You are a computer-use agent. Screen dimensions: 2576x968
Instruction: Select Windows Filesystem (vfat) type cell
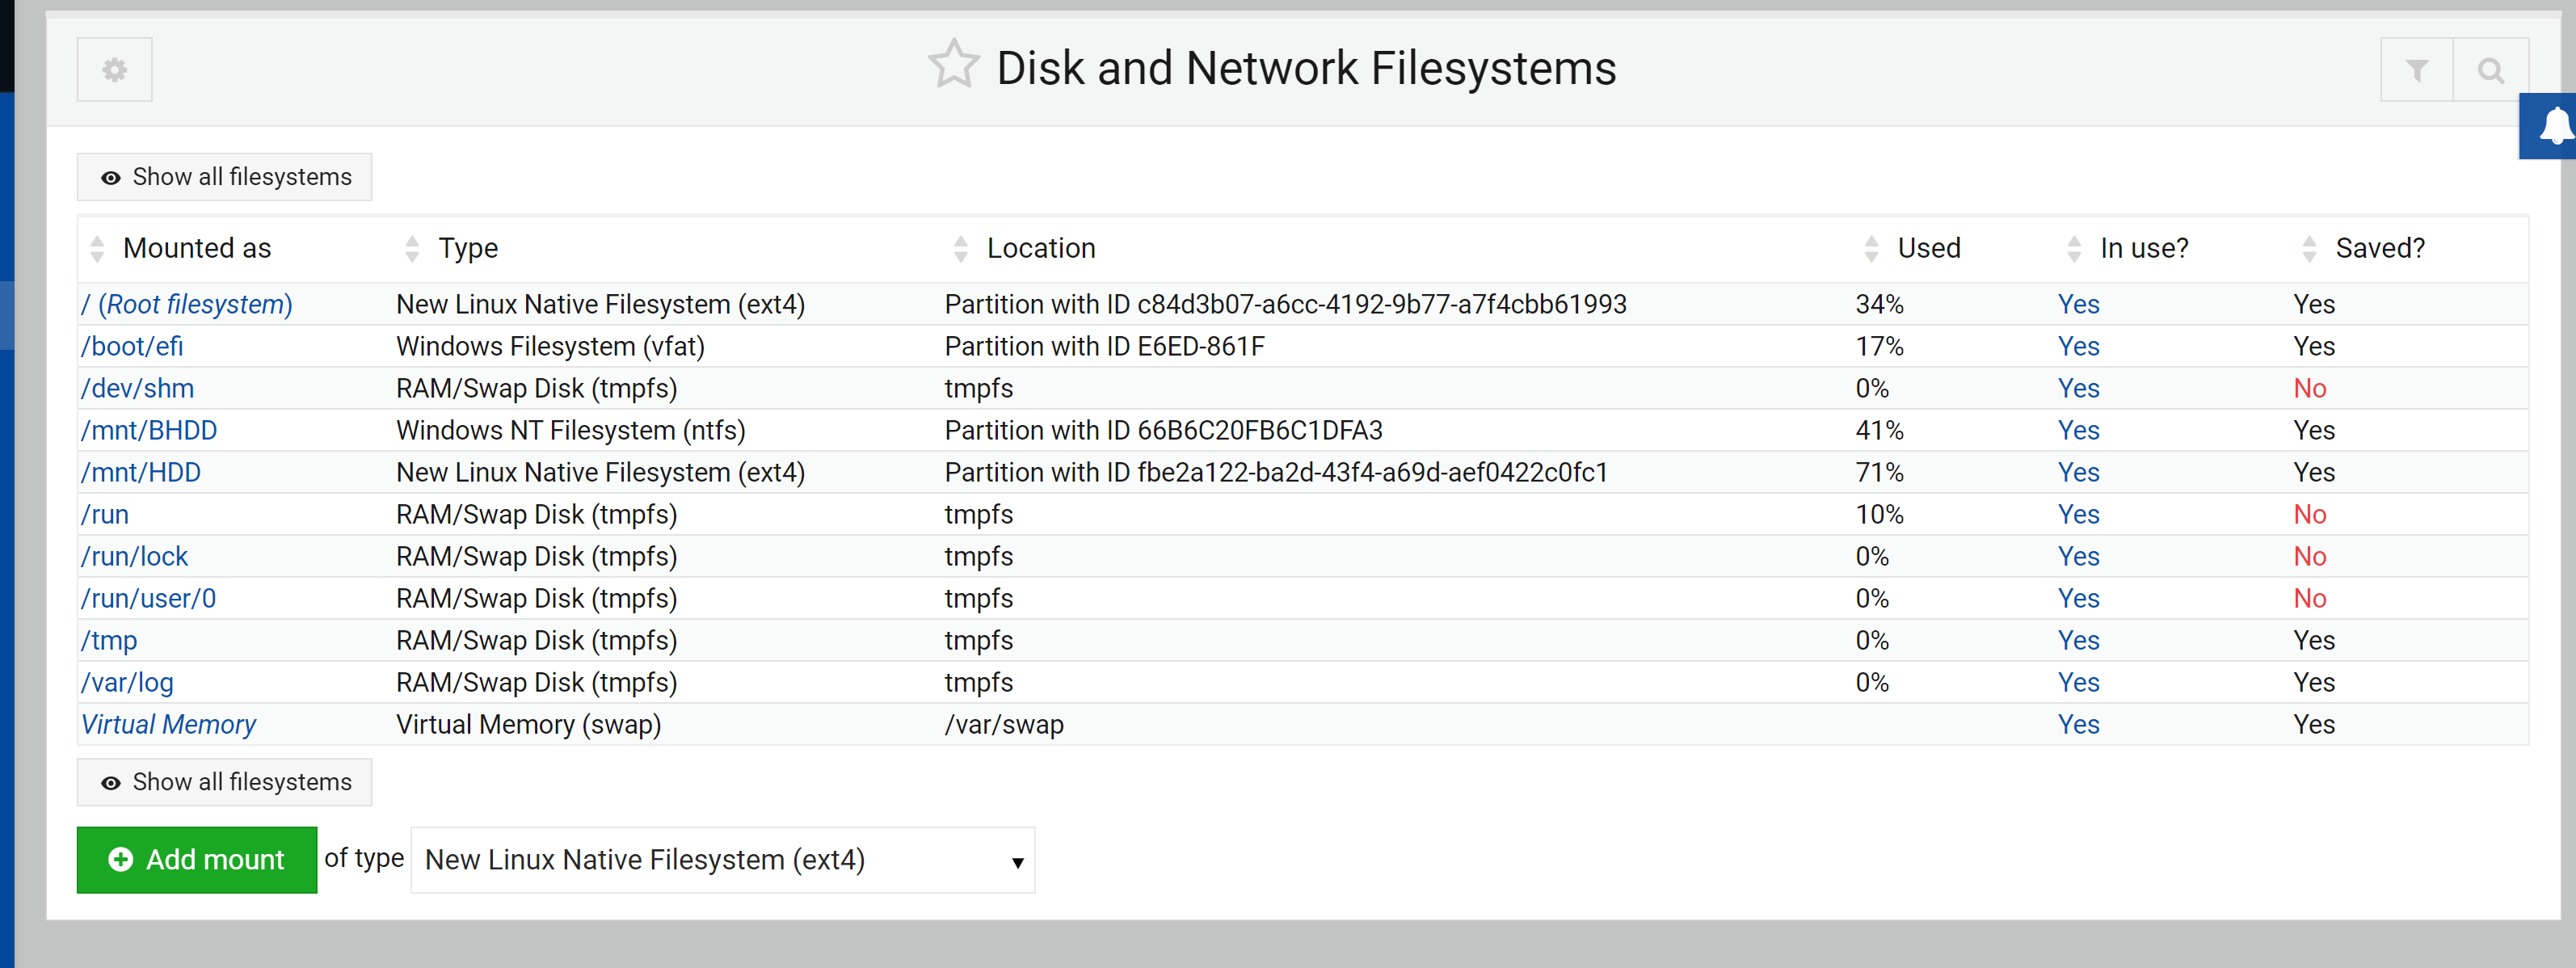point(550,346)
